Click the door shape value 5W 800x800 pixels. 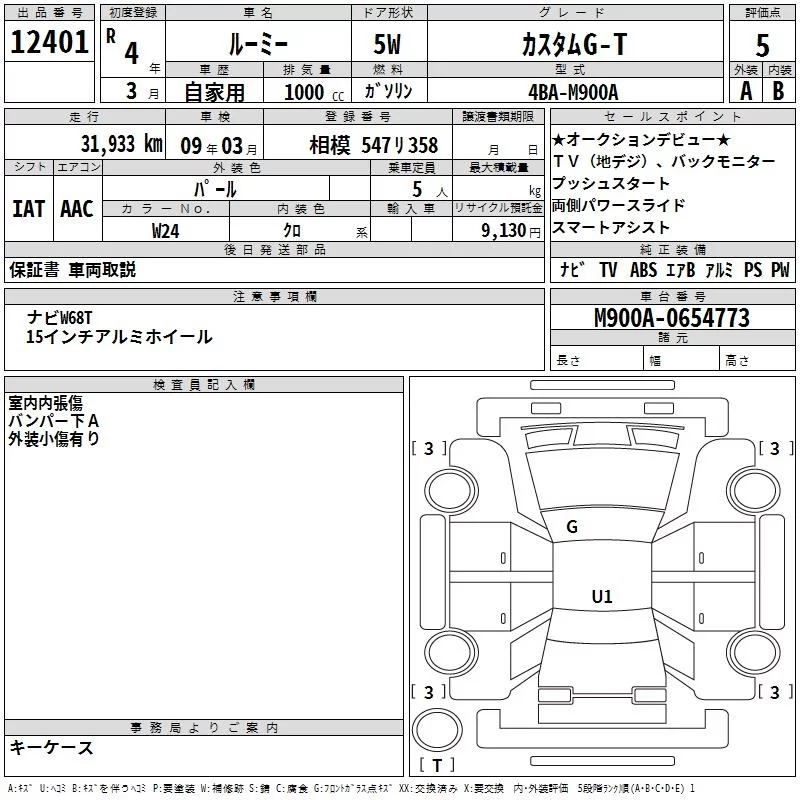[387, 44]
